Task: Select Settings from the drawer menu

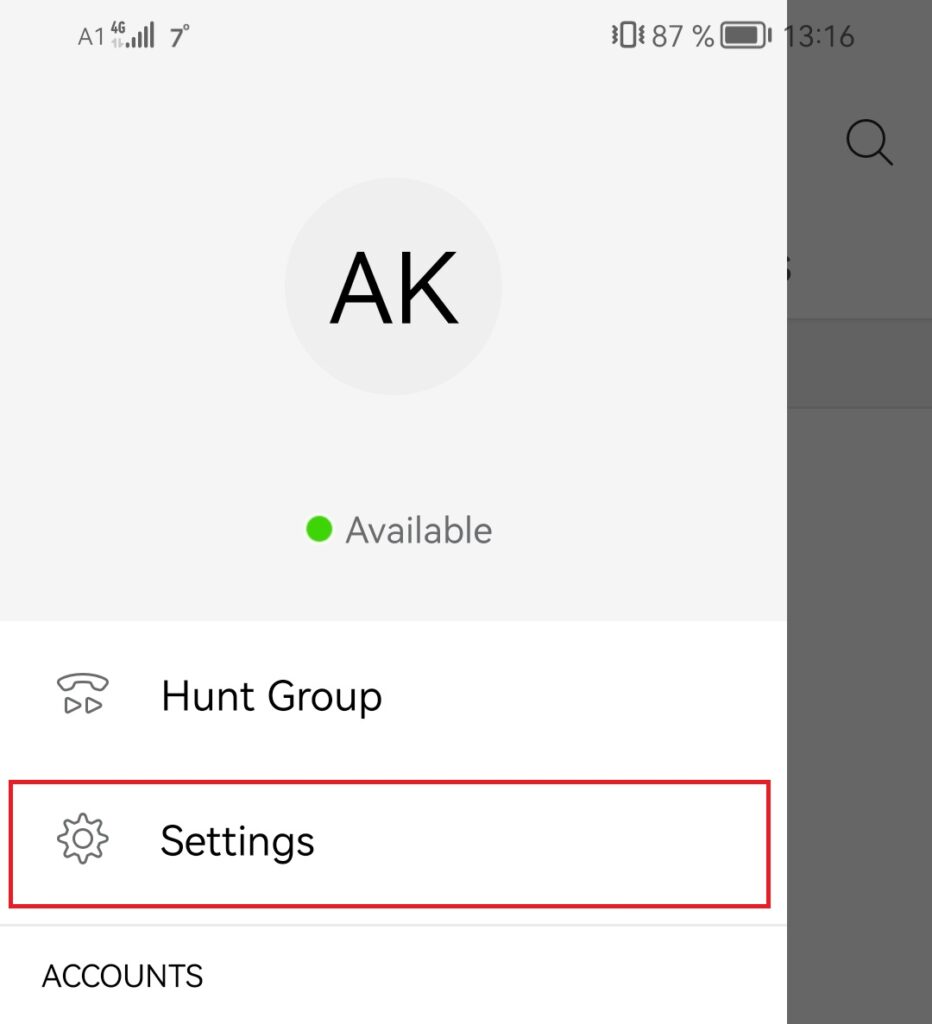Action: click(x=238, y=841)
